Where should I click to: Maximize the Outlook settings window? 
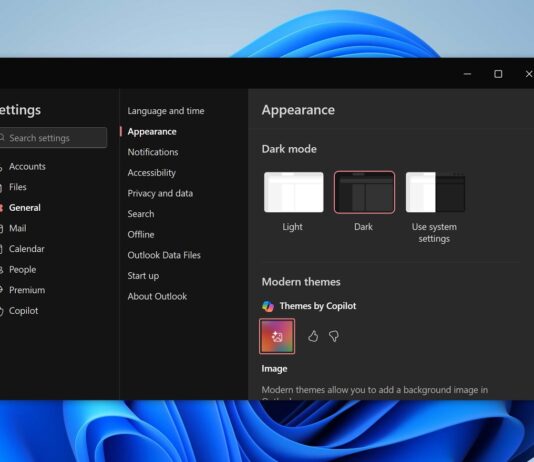(x=498, y=74)
